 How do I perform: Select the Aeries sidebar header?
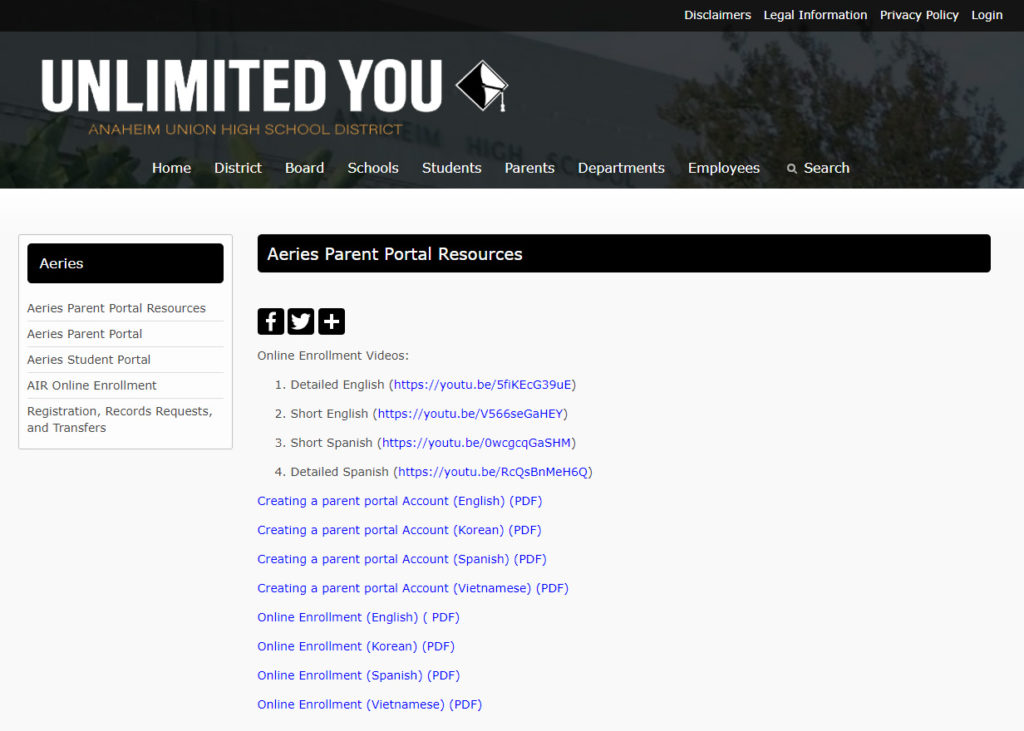click(125, 263)
